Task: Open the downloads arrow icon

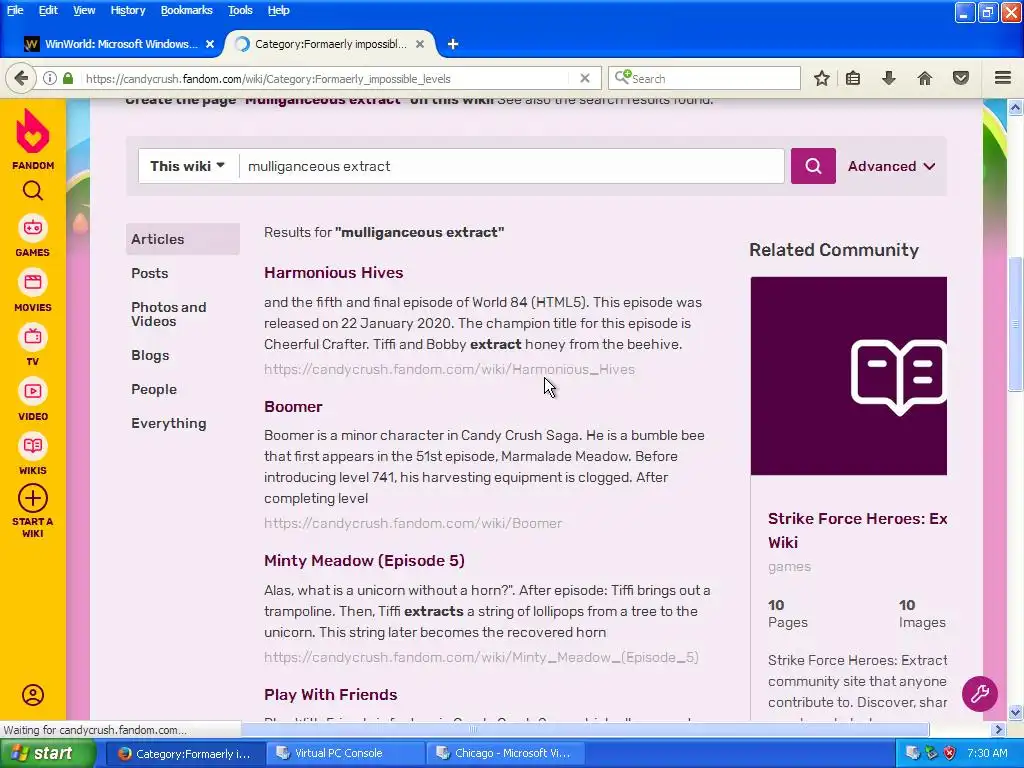Action: (x=888, y=78)
